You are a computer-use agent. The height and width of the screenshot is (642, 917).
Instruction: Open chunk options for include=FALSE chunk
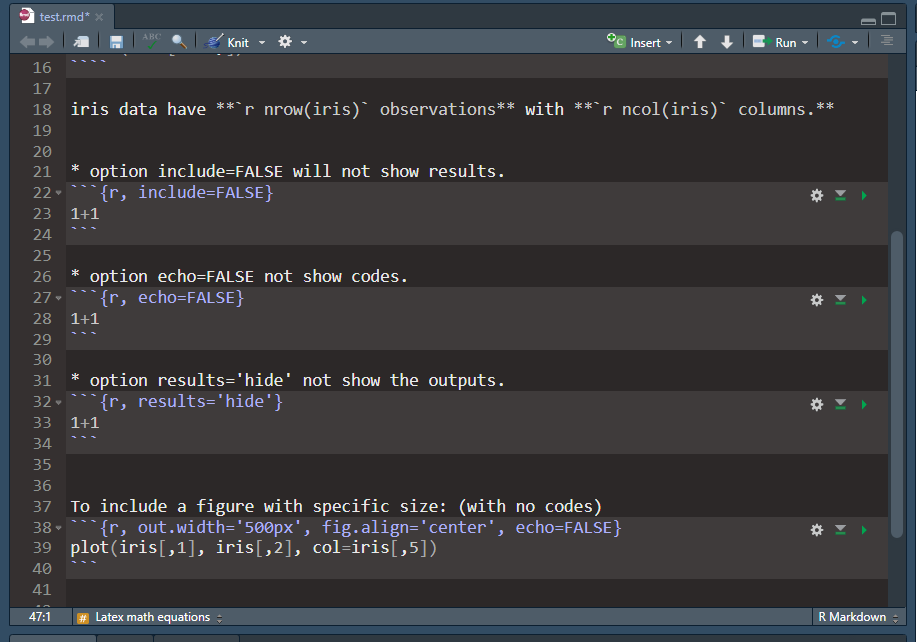817,195
